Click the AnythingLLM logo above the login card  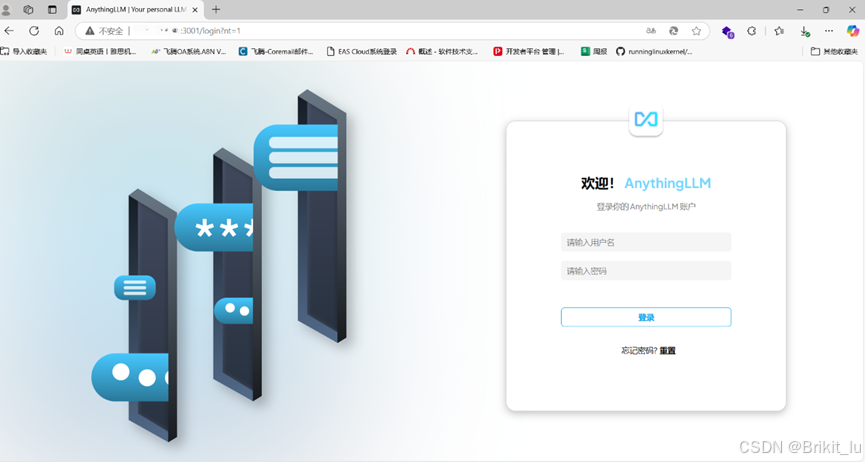(x=645, y=119)
